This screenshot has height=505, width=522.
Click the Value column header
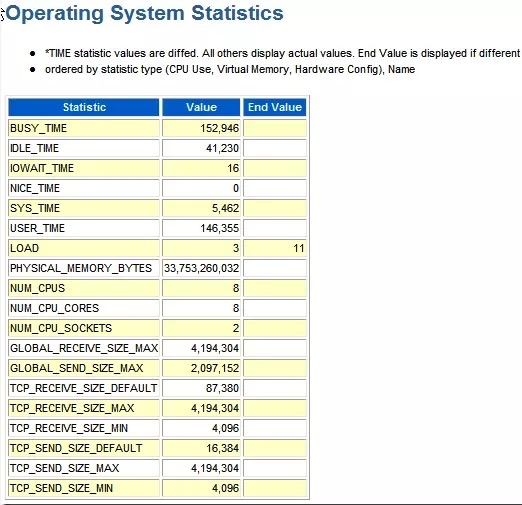click(201, 107)
